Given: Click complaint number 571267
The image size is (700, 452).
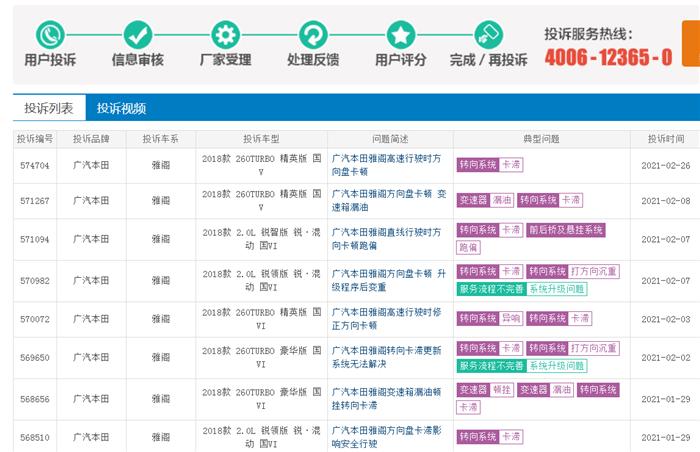Looking at the screenshot, I should (x=34, y=201).
